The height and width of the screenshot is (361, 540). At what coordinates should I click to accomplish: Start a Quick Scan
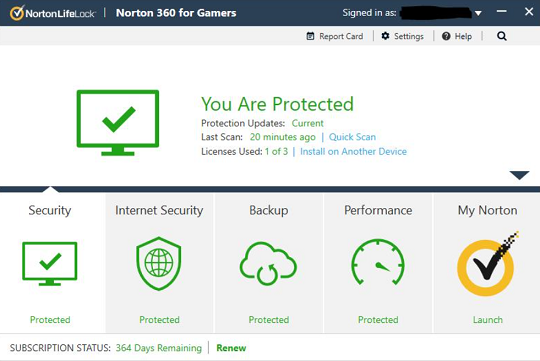[x=352, y=137]
